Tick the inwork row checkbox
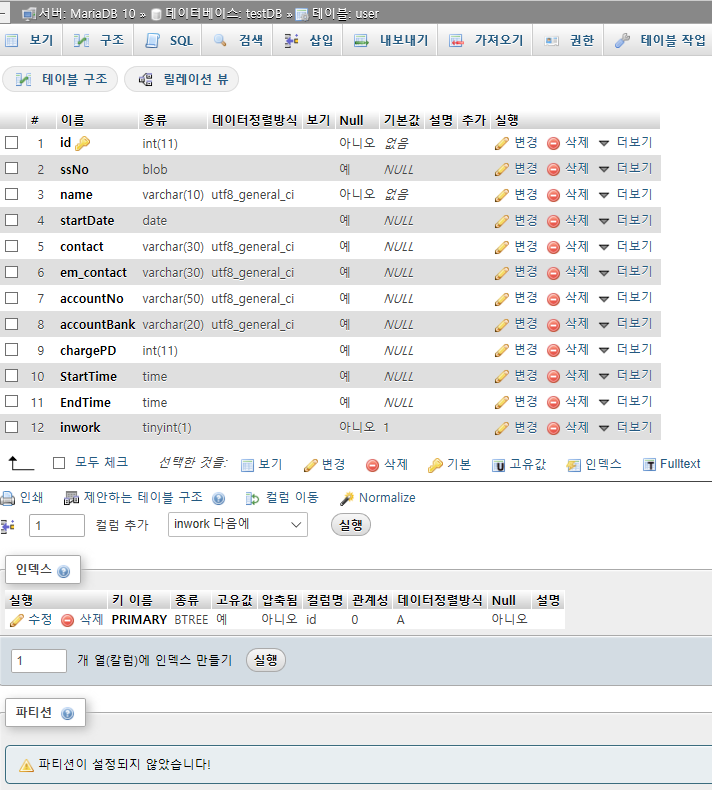Image resolution: width=712 pixels, height=790 pixels. (x=12, y=427)
